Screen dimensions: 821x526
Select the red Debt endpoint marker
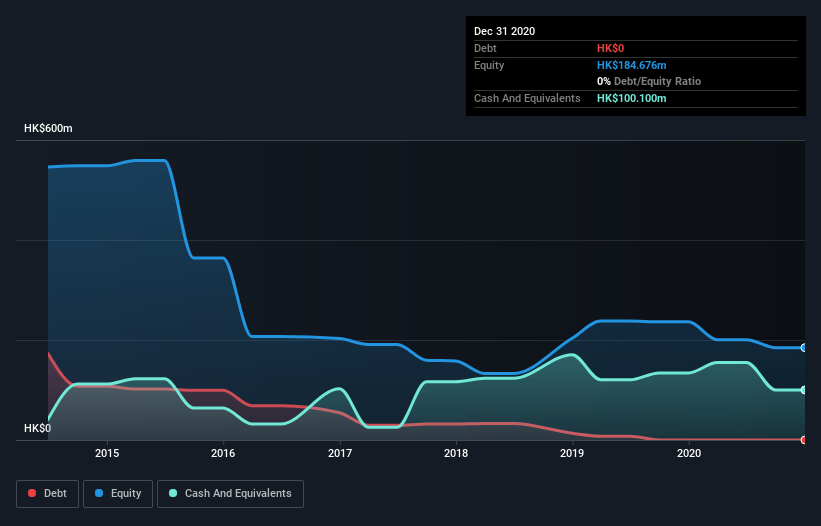click(804, 440)
